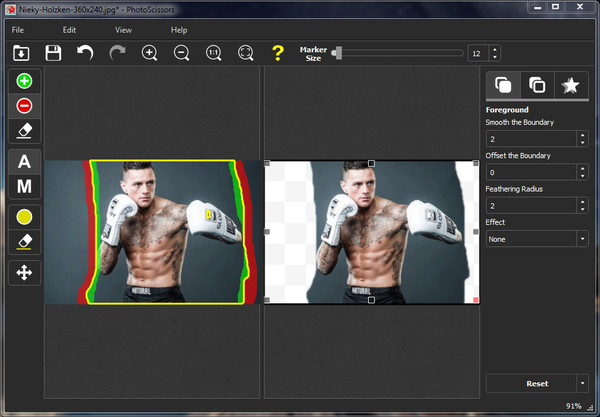Expand the Effect dropdown set to None
This screenshot has height=417, width=600.
tap(536, 239)
